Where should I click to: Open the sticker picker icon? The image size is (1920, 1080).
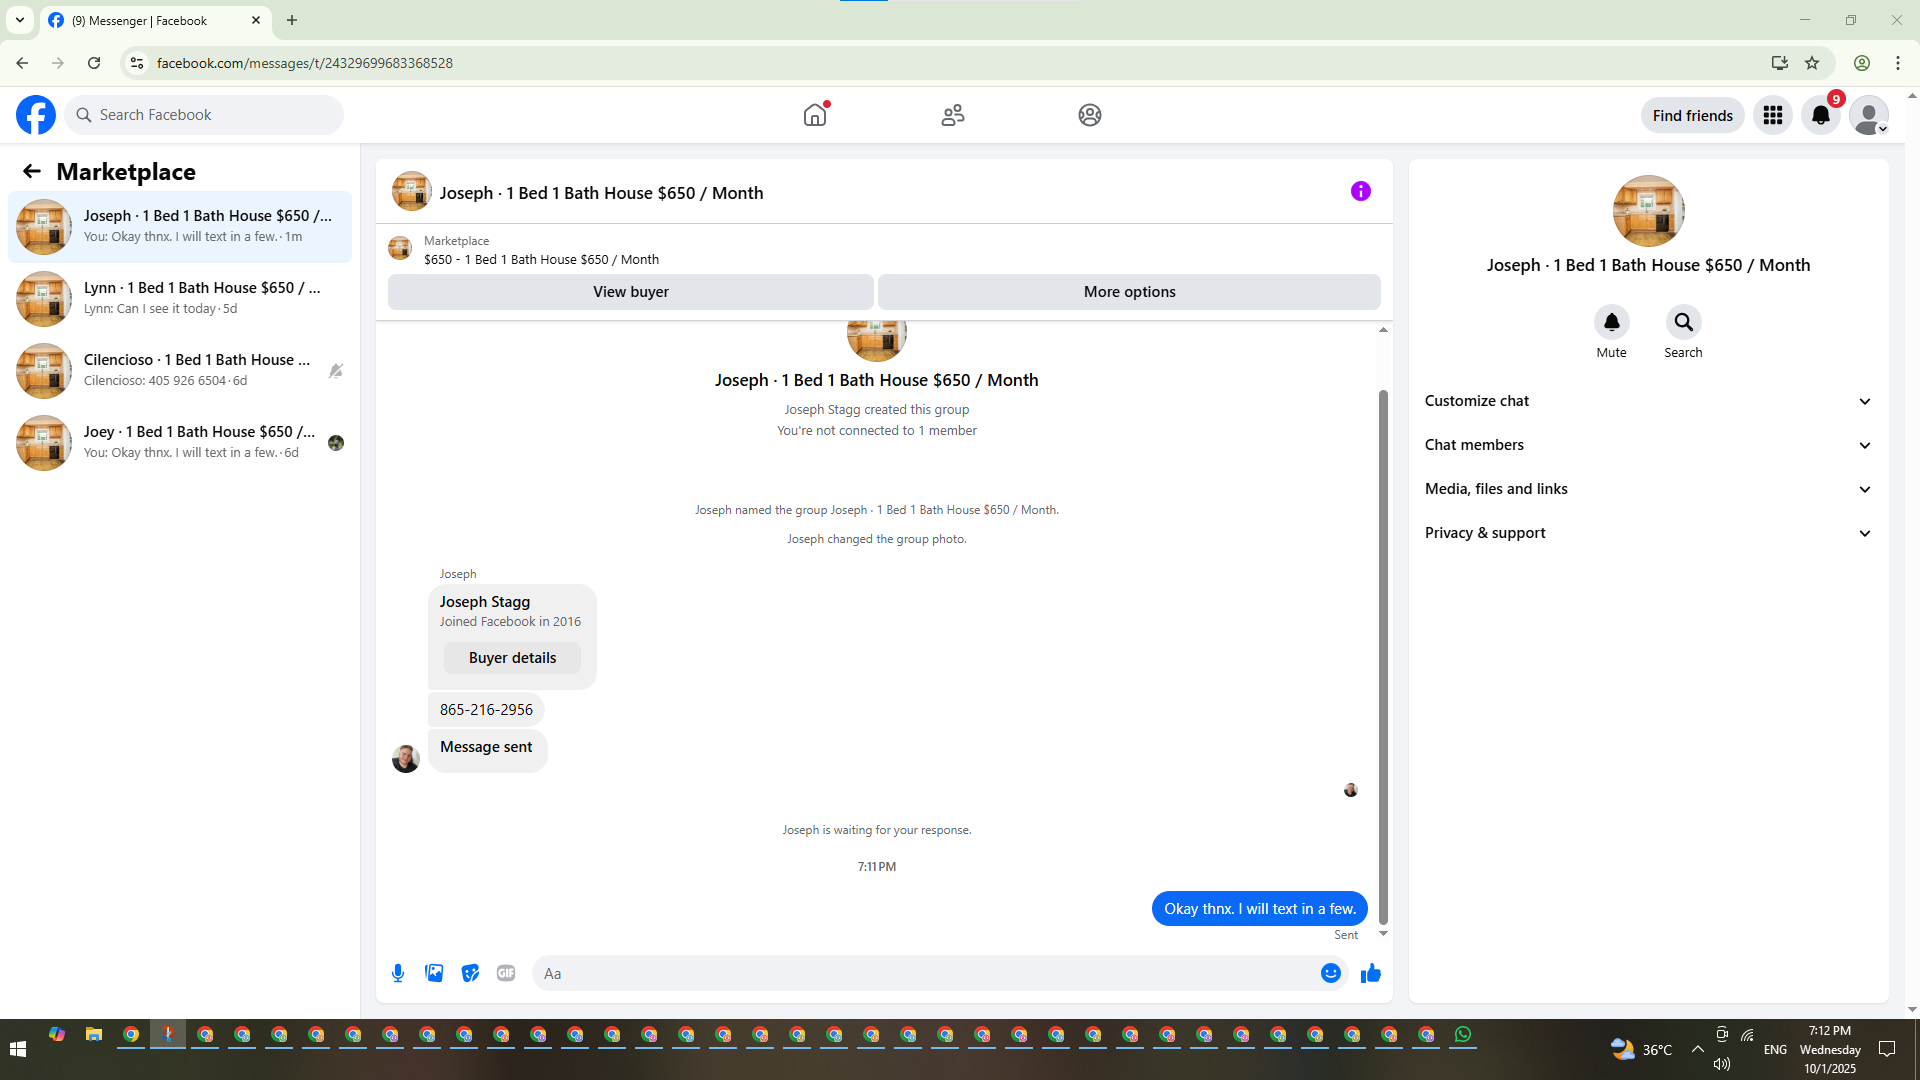coord(470,973)
